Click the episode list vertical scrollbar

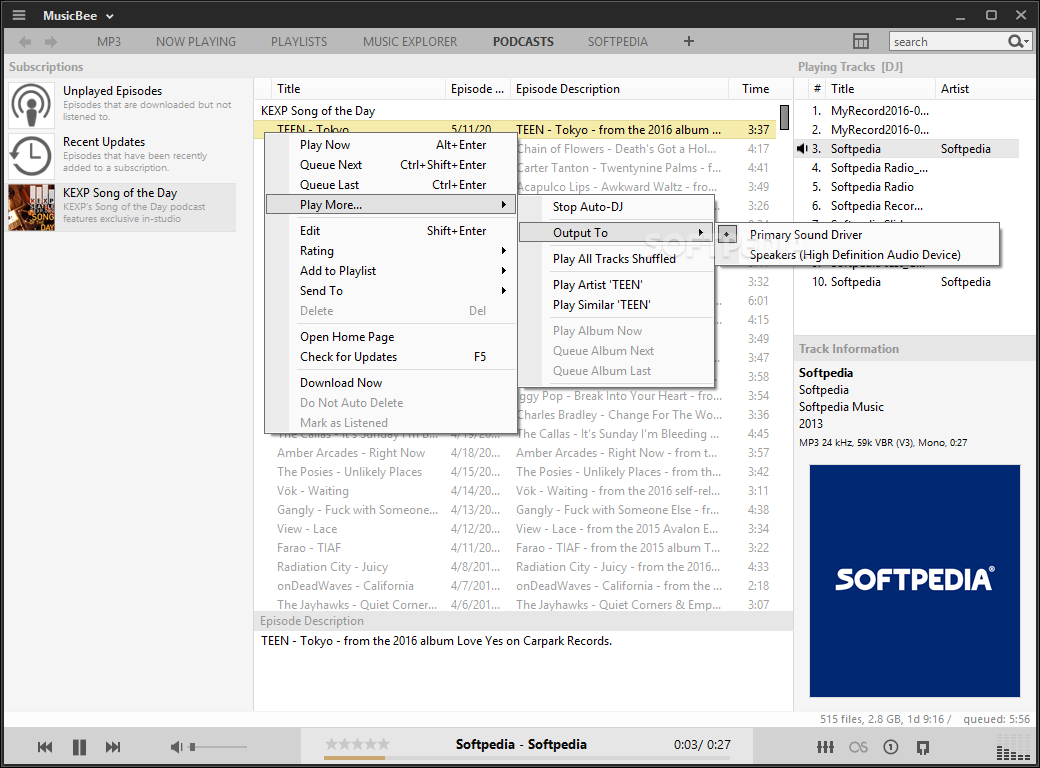coord(784,117)
